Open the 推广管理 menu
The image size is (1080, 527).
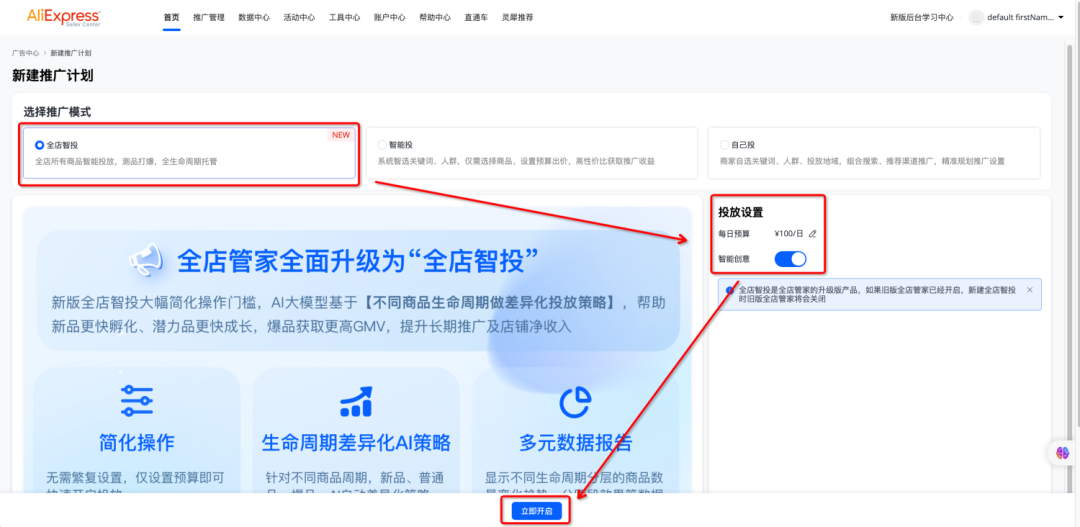tap(209, 17)
